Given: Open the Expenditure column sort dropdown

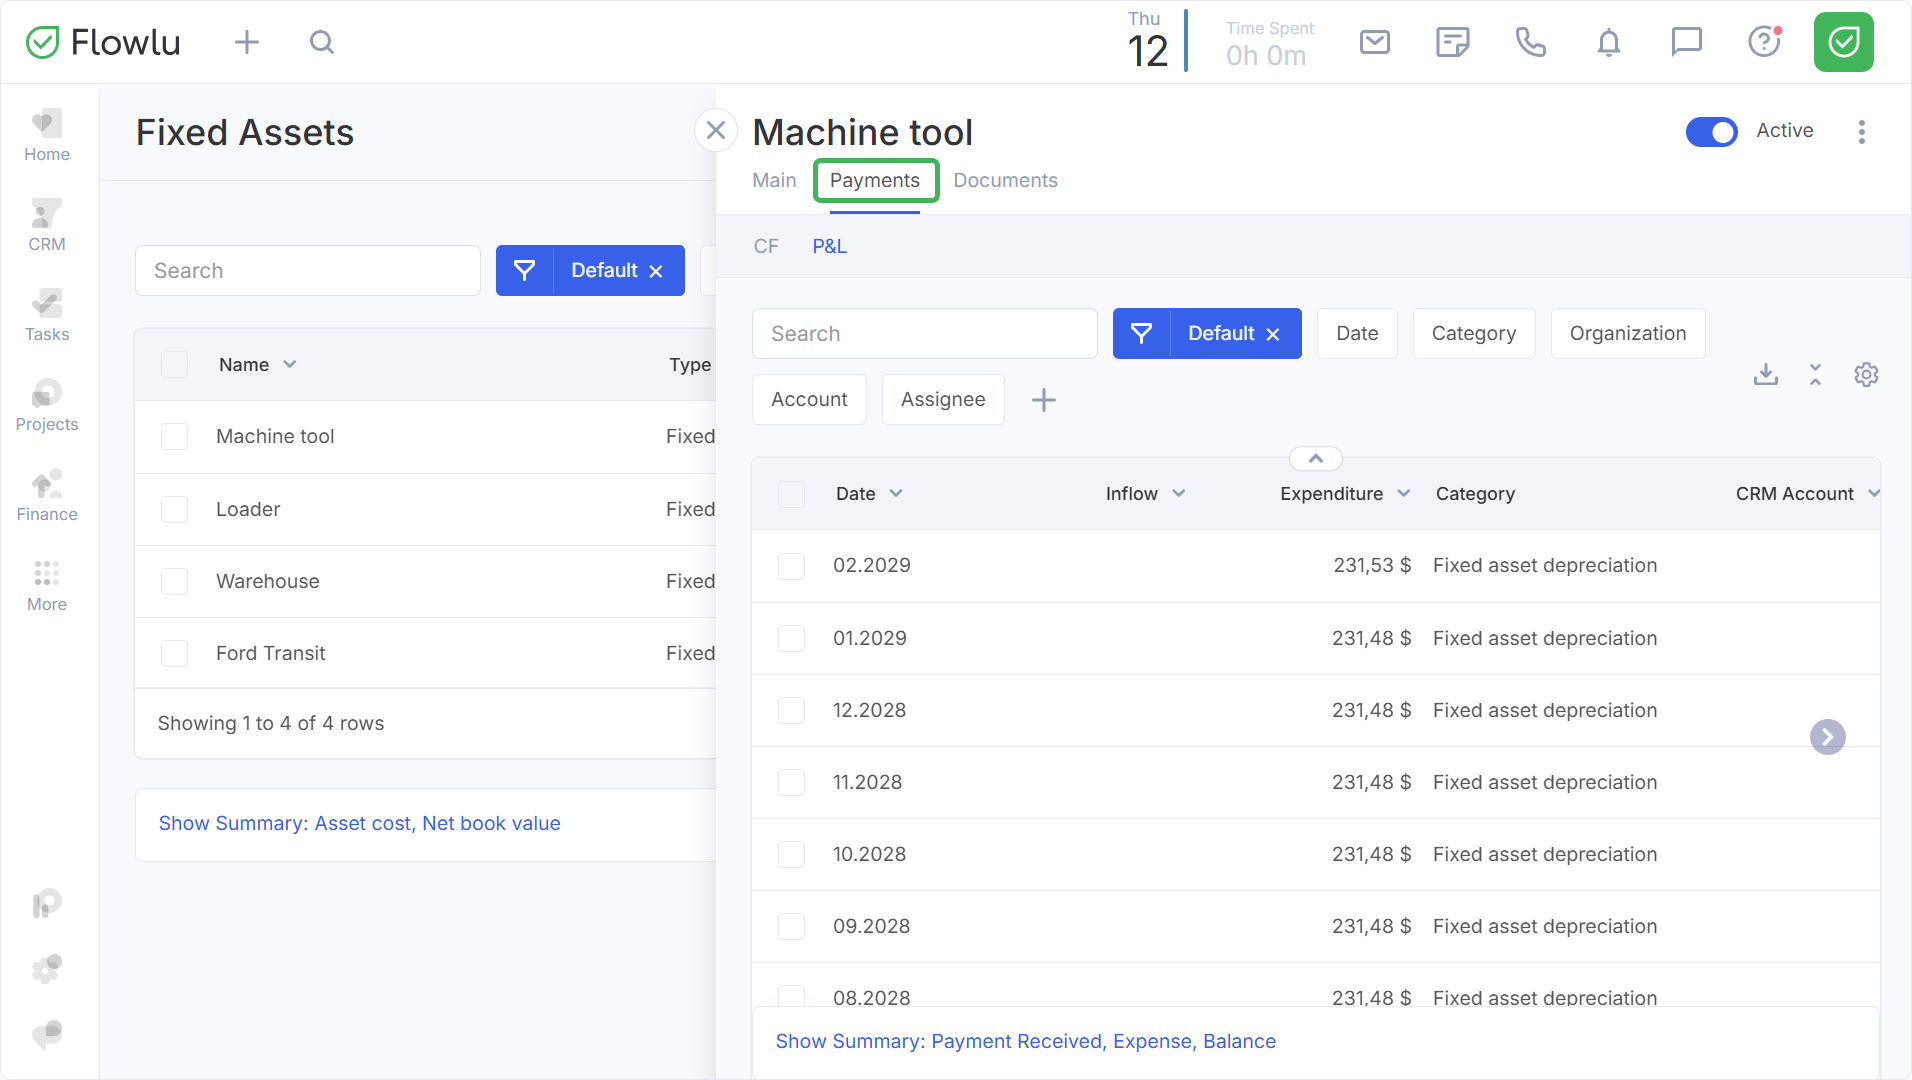Looking at the screenshot, I should 1404,494.
